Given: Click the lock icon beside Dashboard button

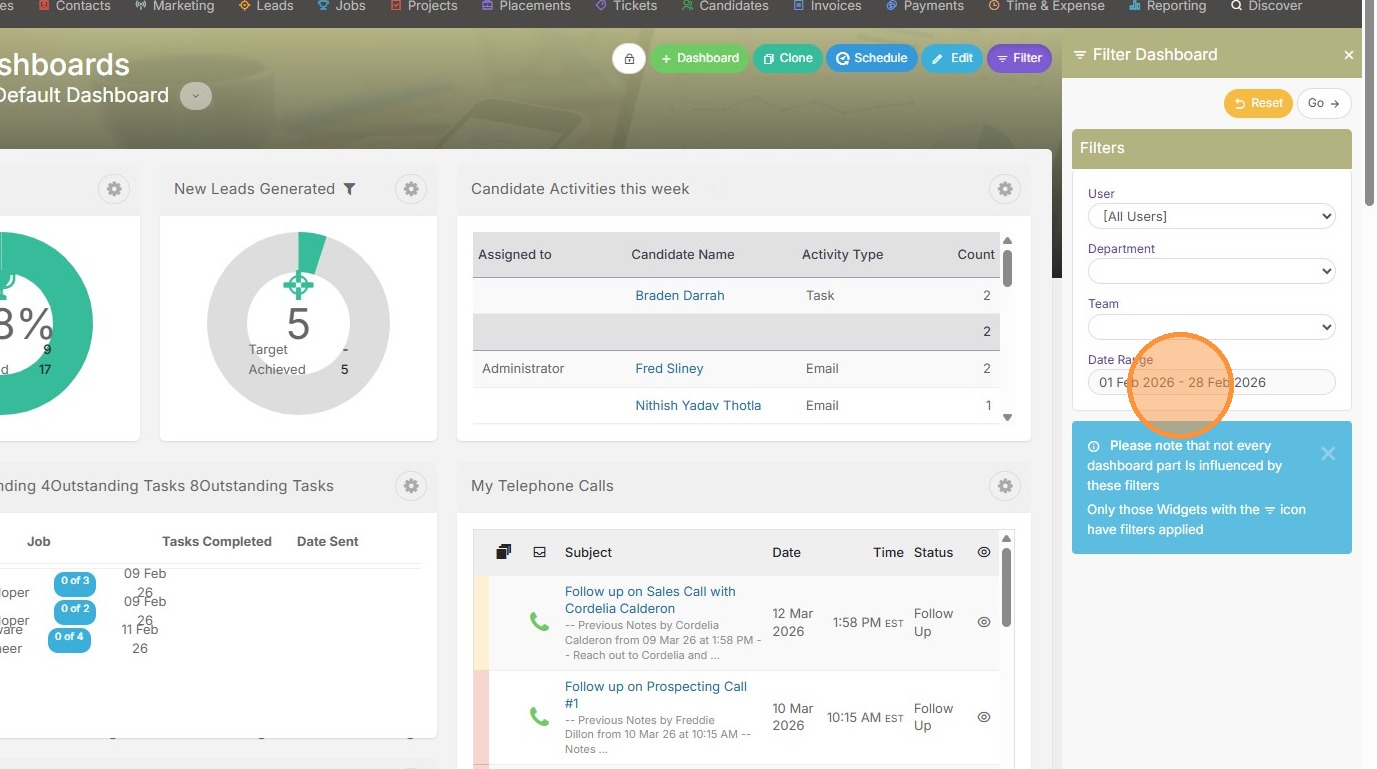Looking at the screenshot, I should coord(629,58).
